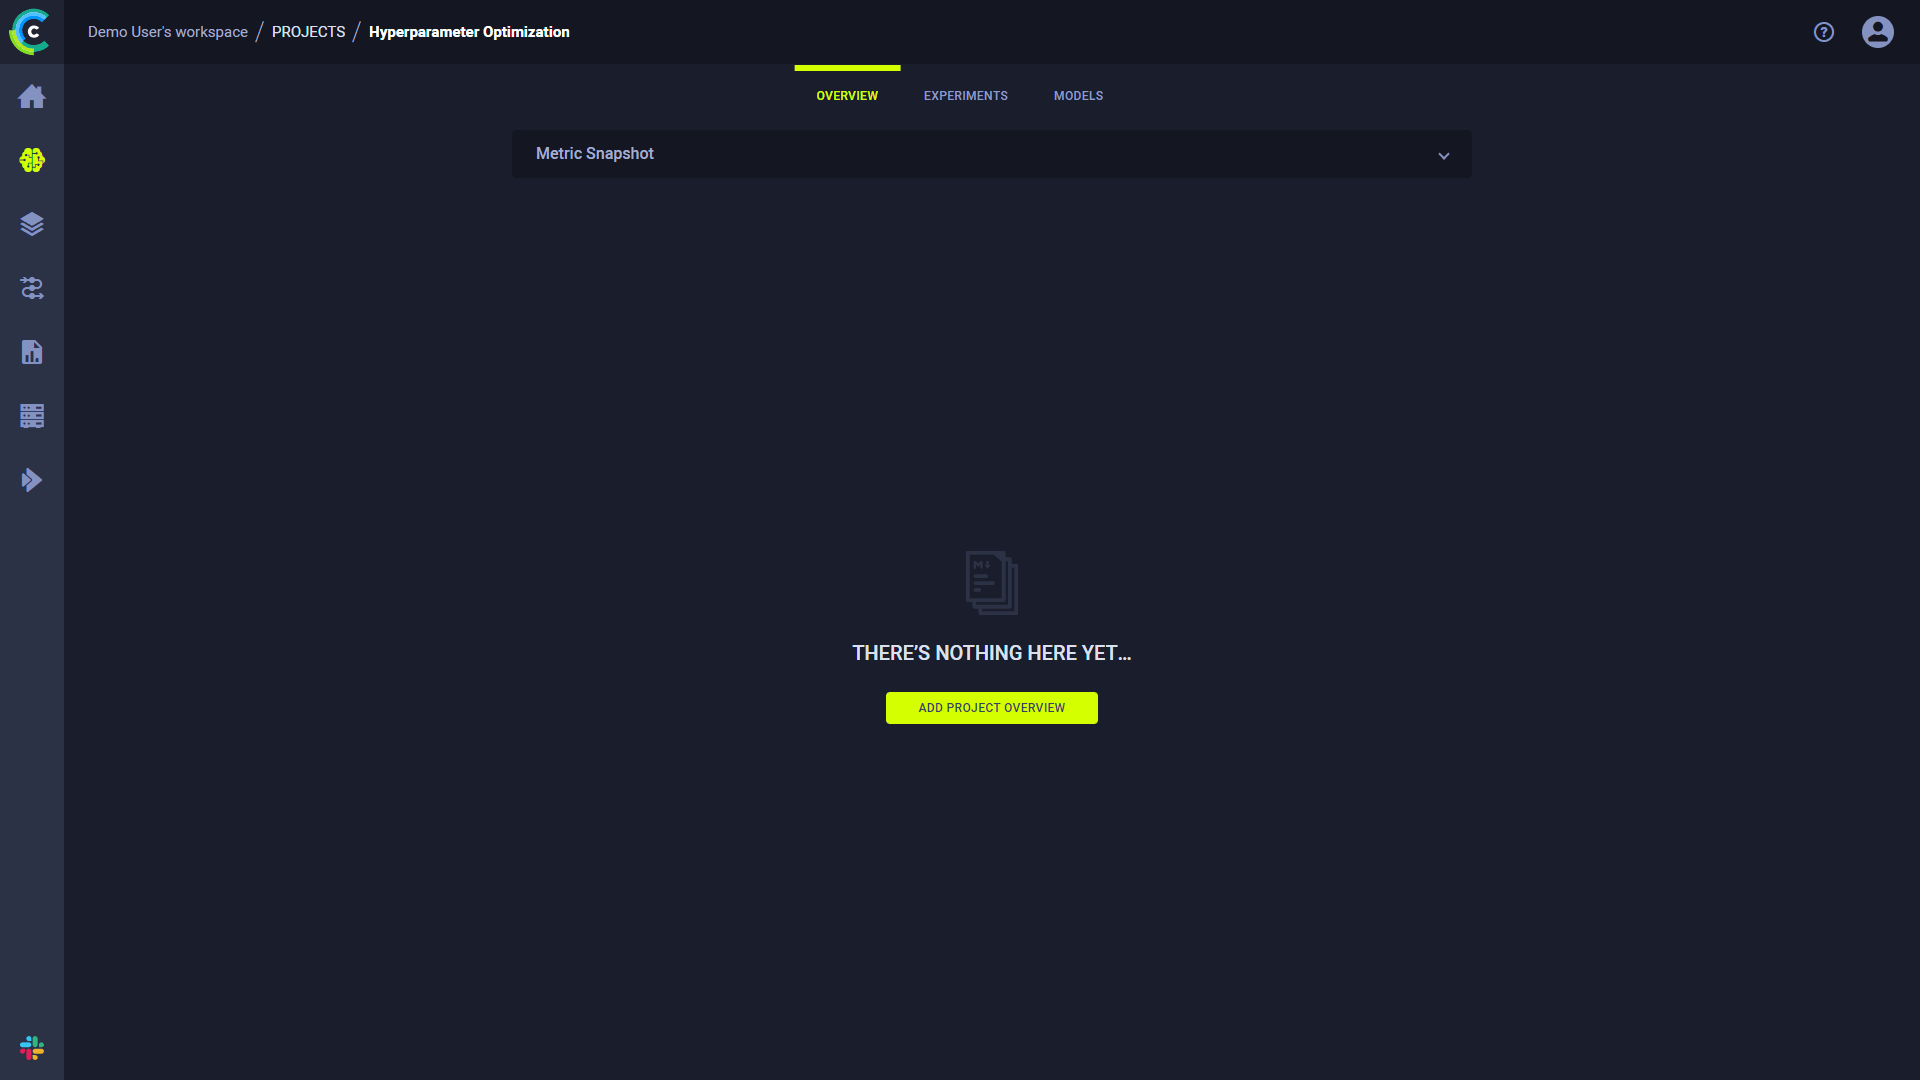Select the deploy/arrow icon in sidebar
Screen dimensions: 1920x1080
[x=32, y=480]
